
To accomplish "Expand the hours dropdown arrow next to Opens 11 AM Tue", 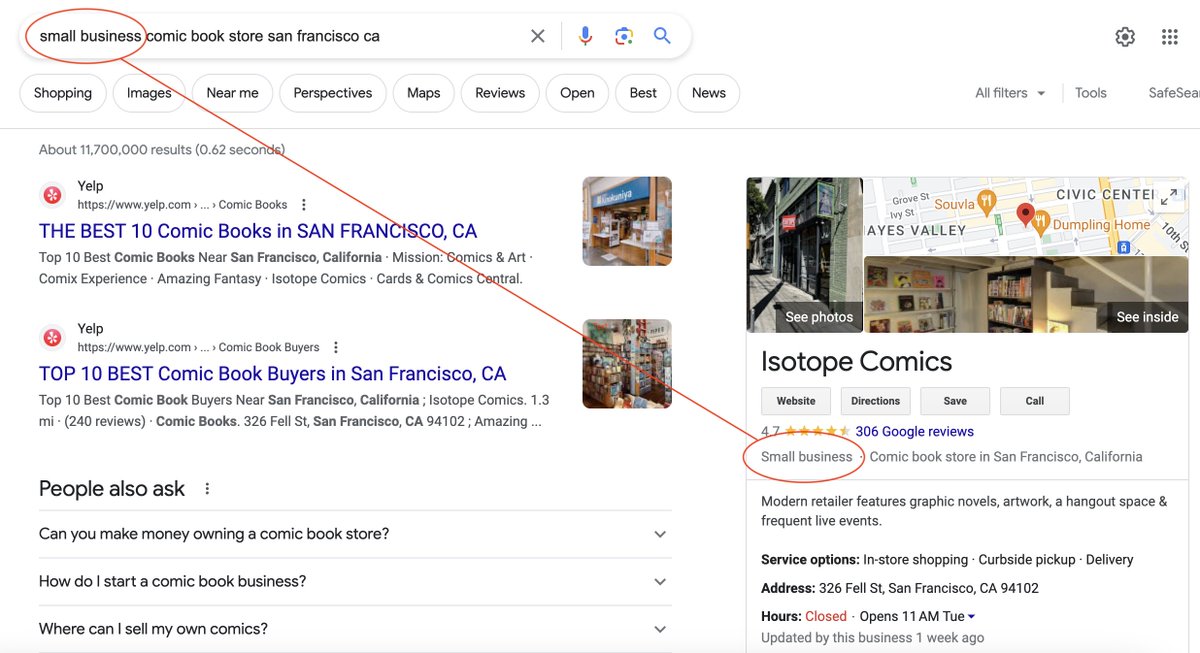I will [x=971, y=617].
